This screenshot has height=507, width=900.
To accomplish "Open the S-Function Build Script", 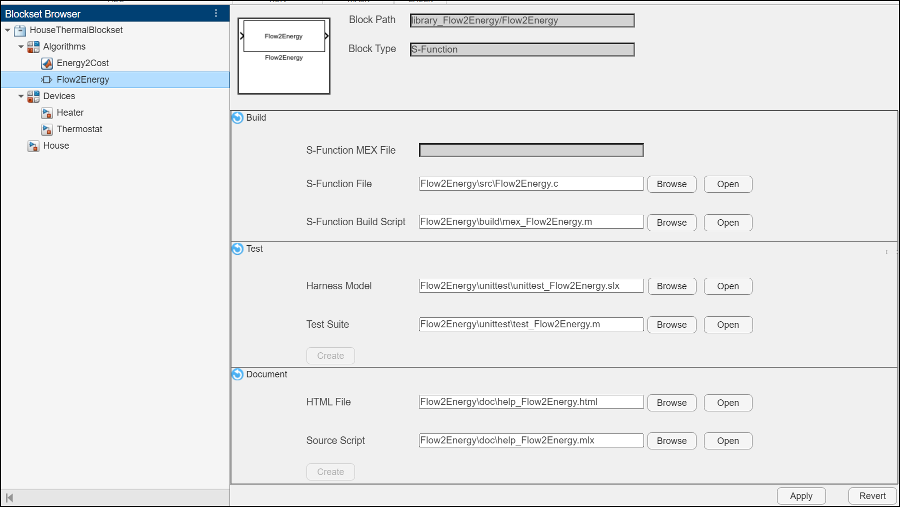I will (728, 222).
